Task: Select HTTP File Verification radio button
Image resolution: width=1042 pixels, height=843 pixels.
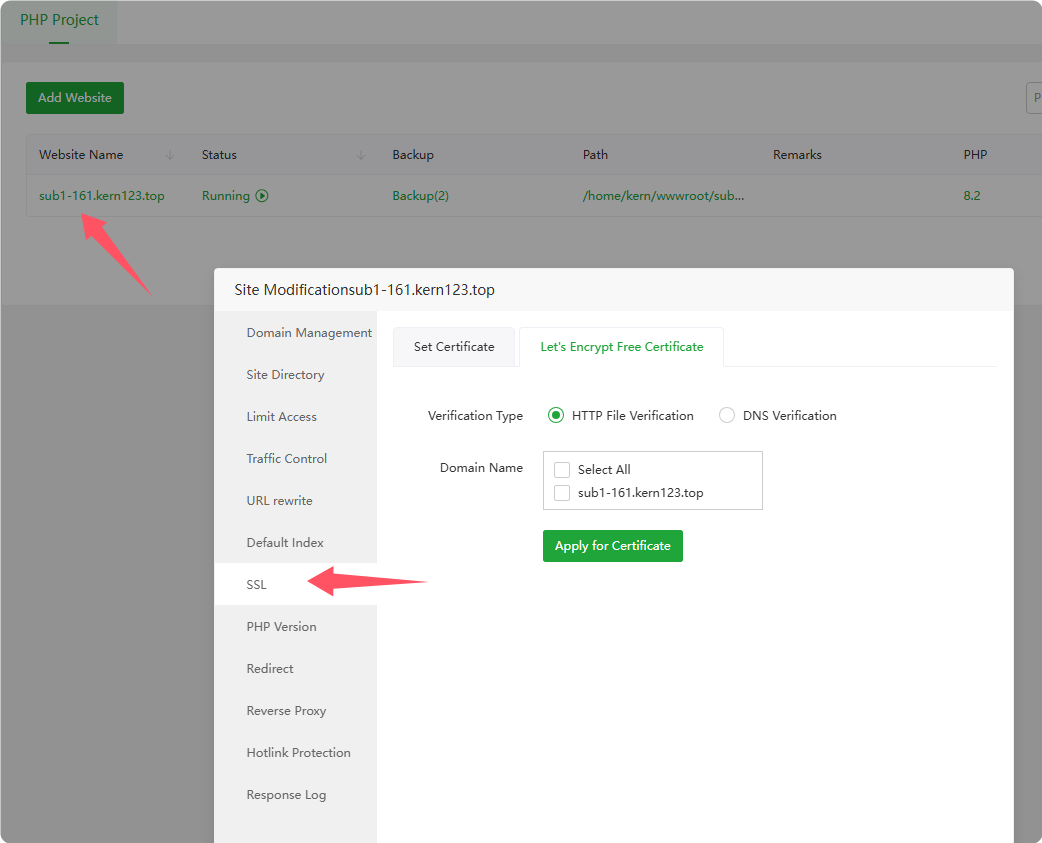Action: point(556,415)
